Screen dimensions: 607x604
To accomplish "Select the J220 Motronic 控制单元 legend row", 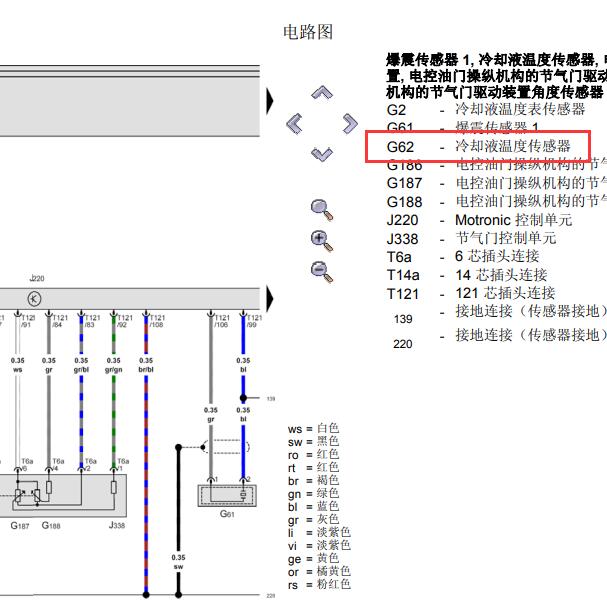I will [479, 220].
